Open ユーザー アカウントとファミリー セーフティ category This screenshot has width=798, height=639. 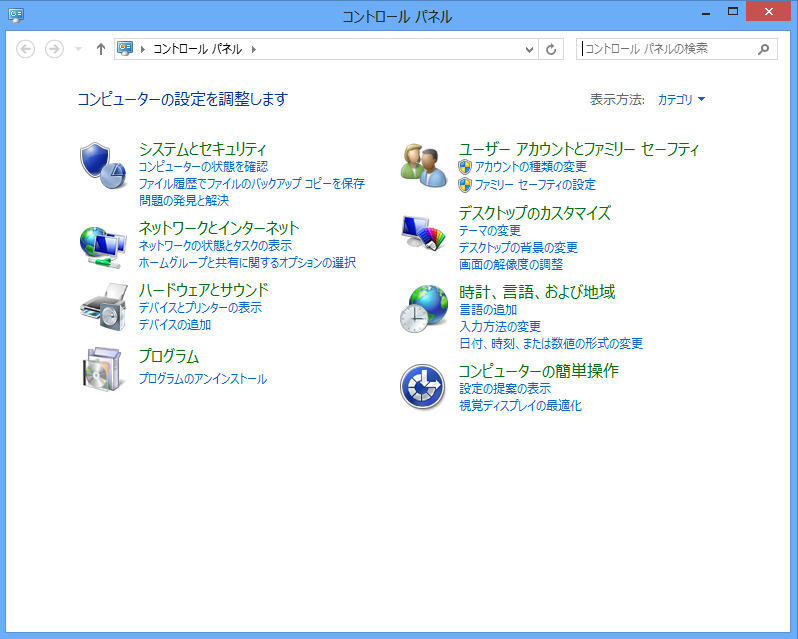coord(579,149)
